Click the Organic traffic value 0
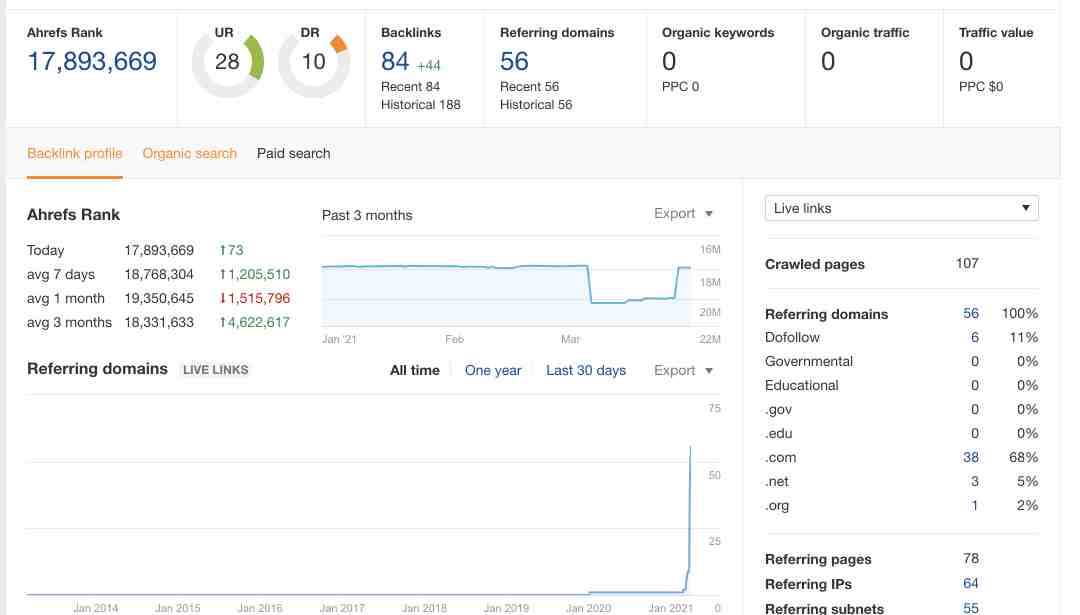The height and width of the screenshot is (615, 1080). tap(828, 61)
